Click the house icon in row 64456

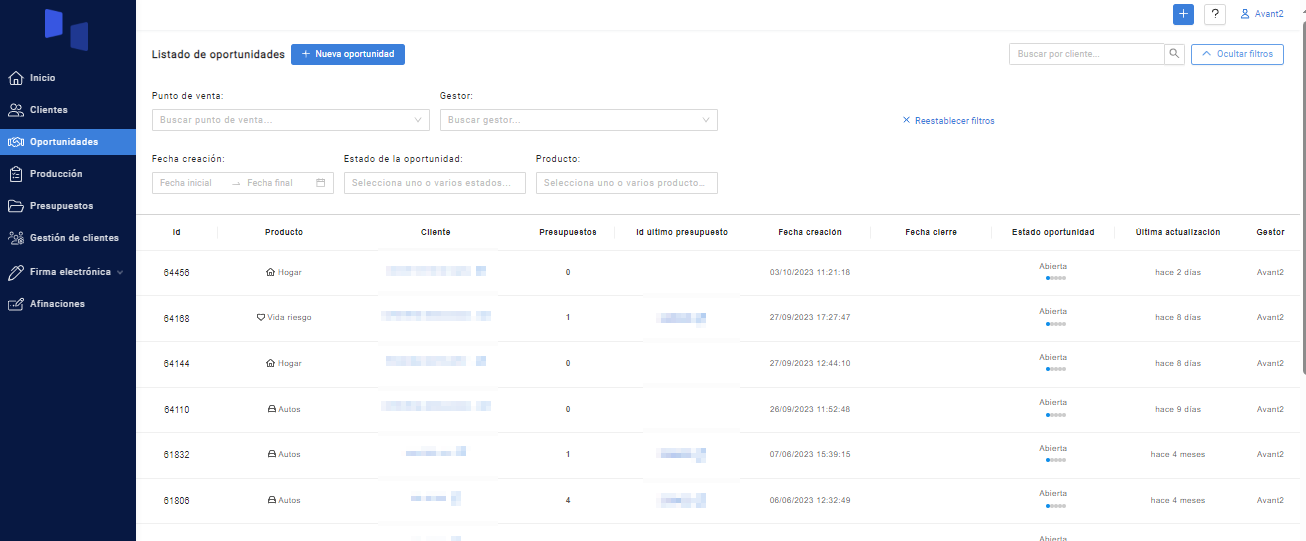pyautogui.click(x=270, y=272)
